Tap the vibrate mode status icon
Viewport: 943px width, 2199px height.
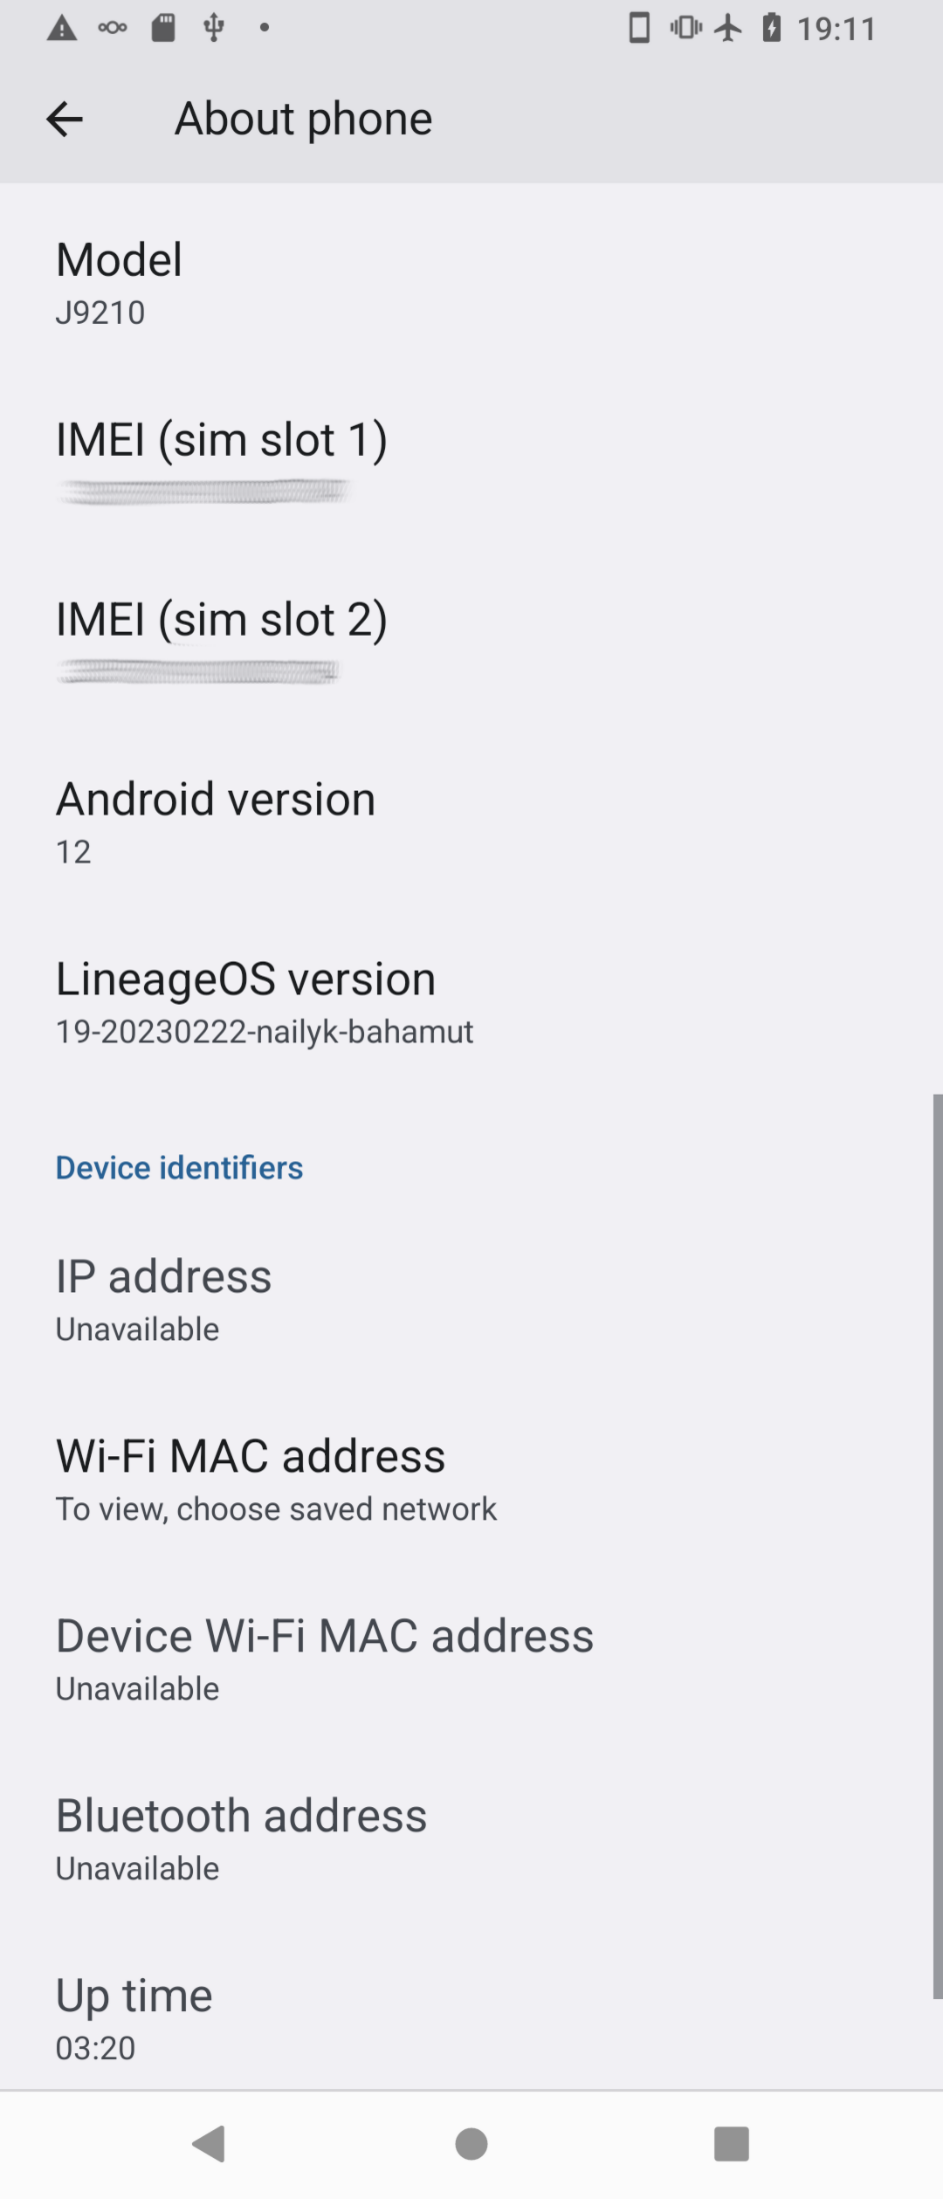(686, 28)
